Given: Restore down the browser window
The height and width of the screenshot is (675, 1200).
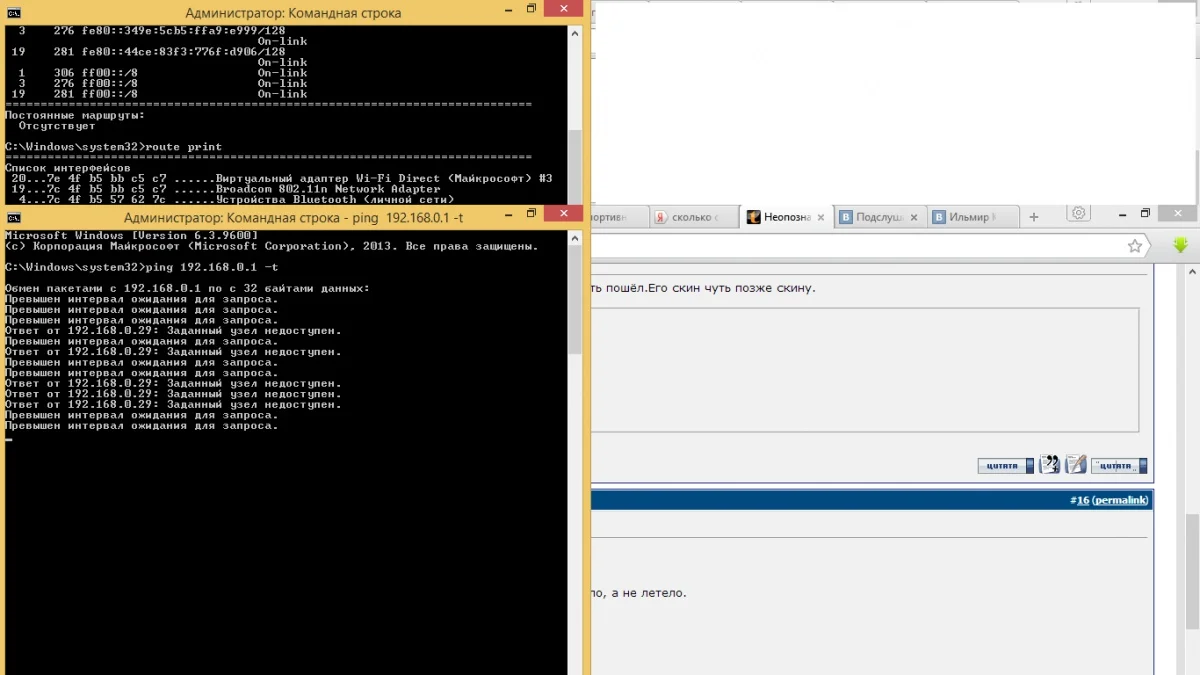Looking at the screenshot, I should (1146, 214).
